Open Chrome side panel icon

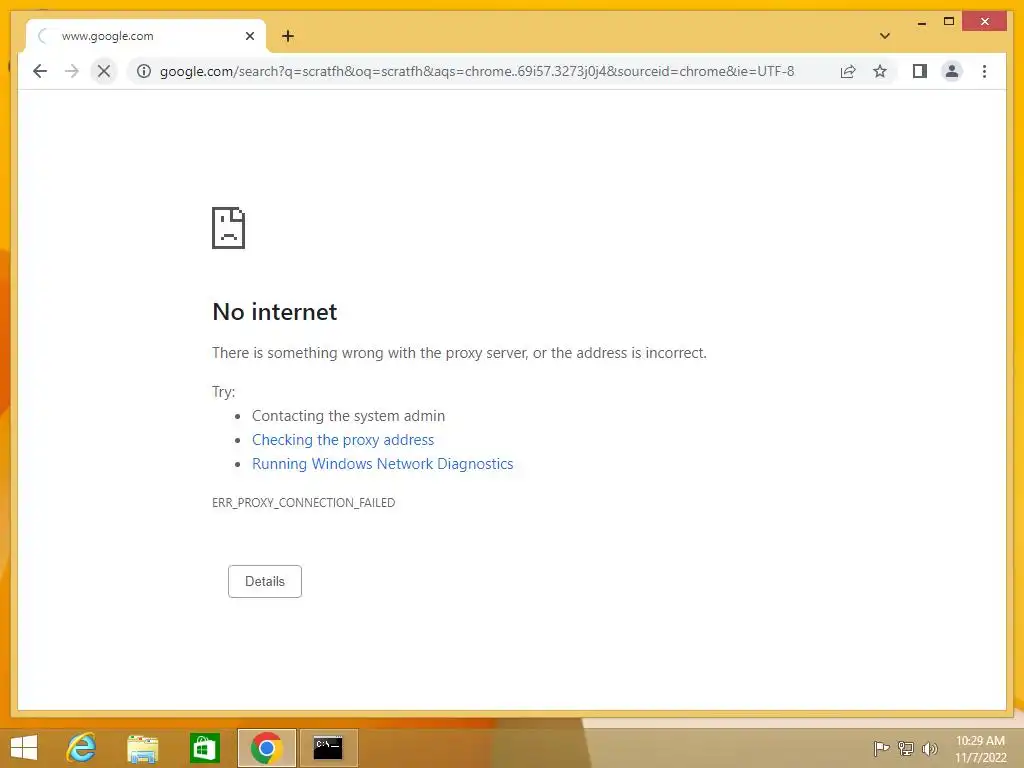[x=920, y=71]
